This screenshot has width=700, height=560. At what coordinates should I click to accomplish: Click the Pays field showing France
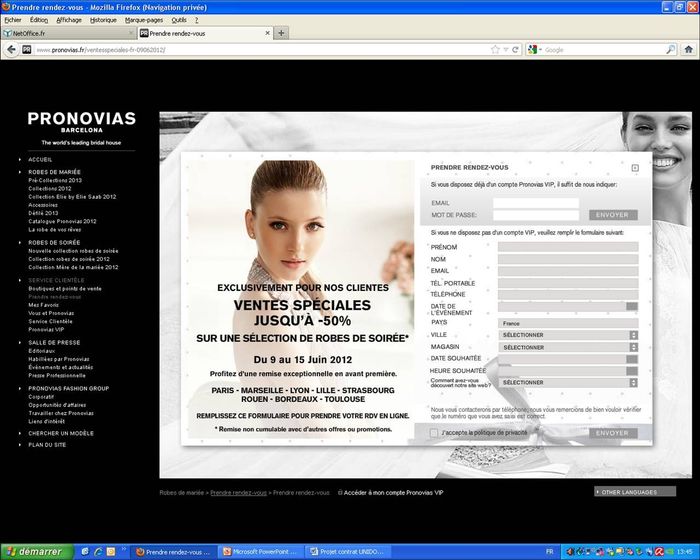coord(568,323)
